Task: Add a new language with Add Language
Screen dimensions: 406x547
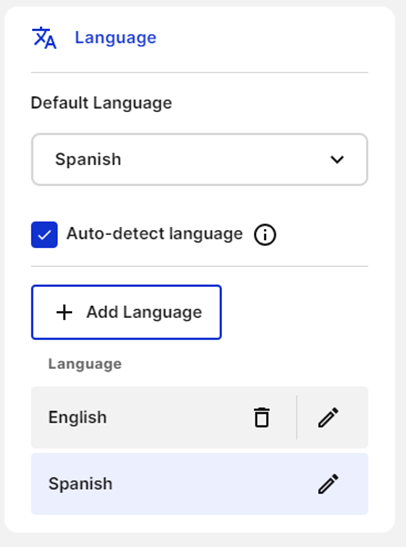Action: click(126, 312)
